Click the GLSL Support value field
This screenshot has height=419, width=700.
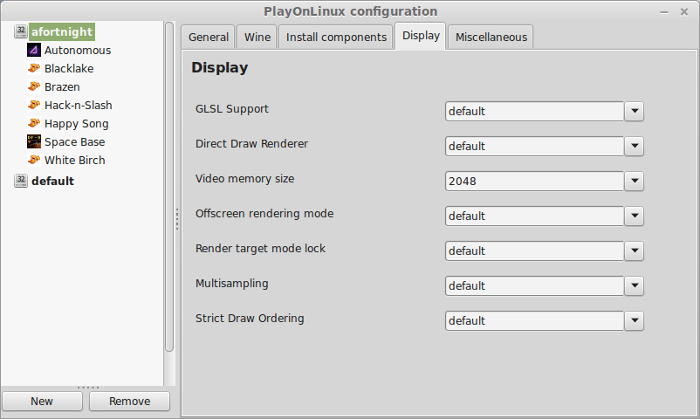pyautogui.click(x=534, y=111)
